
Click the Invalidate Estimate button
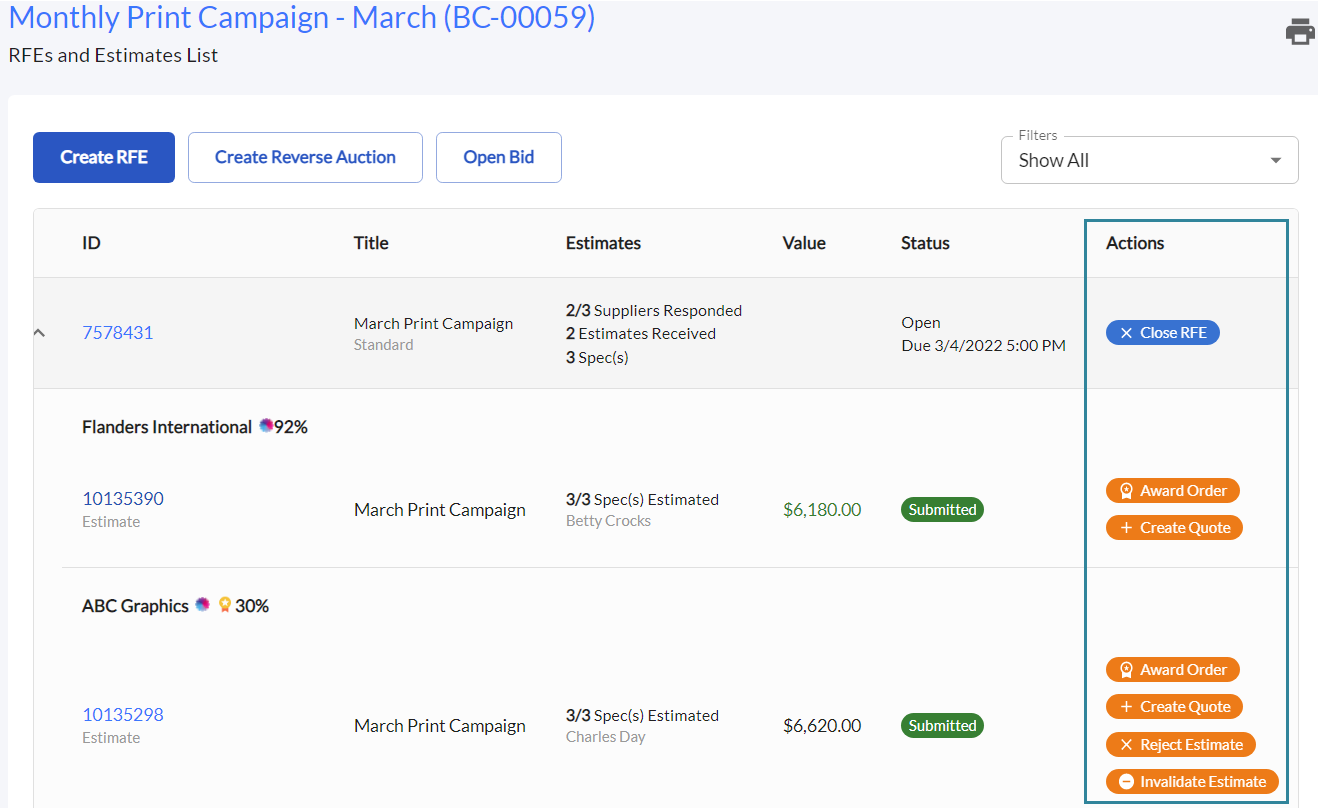click(1192, 781)
